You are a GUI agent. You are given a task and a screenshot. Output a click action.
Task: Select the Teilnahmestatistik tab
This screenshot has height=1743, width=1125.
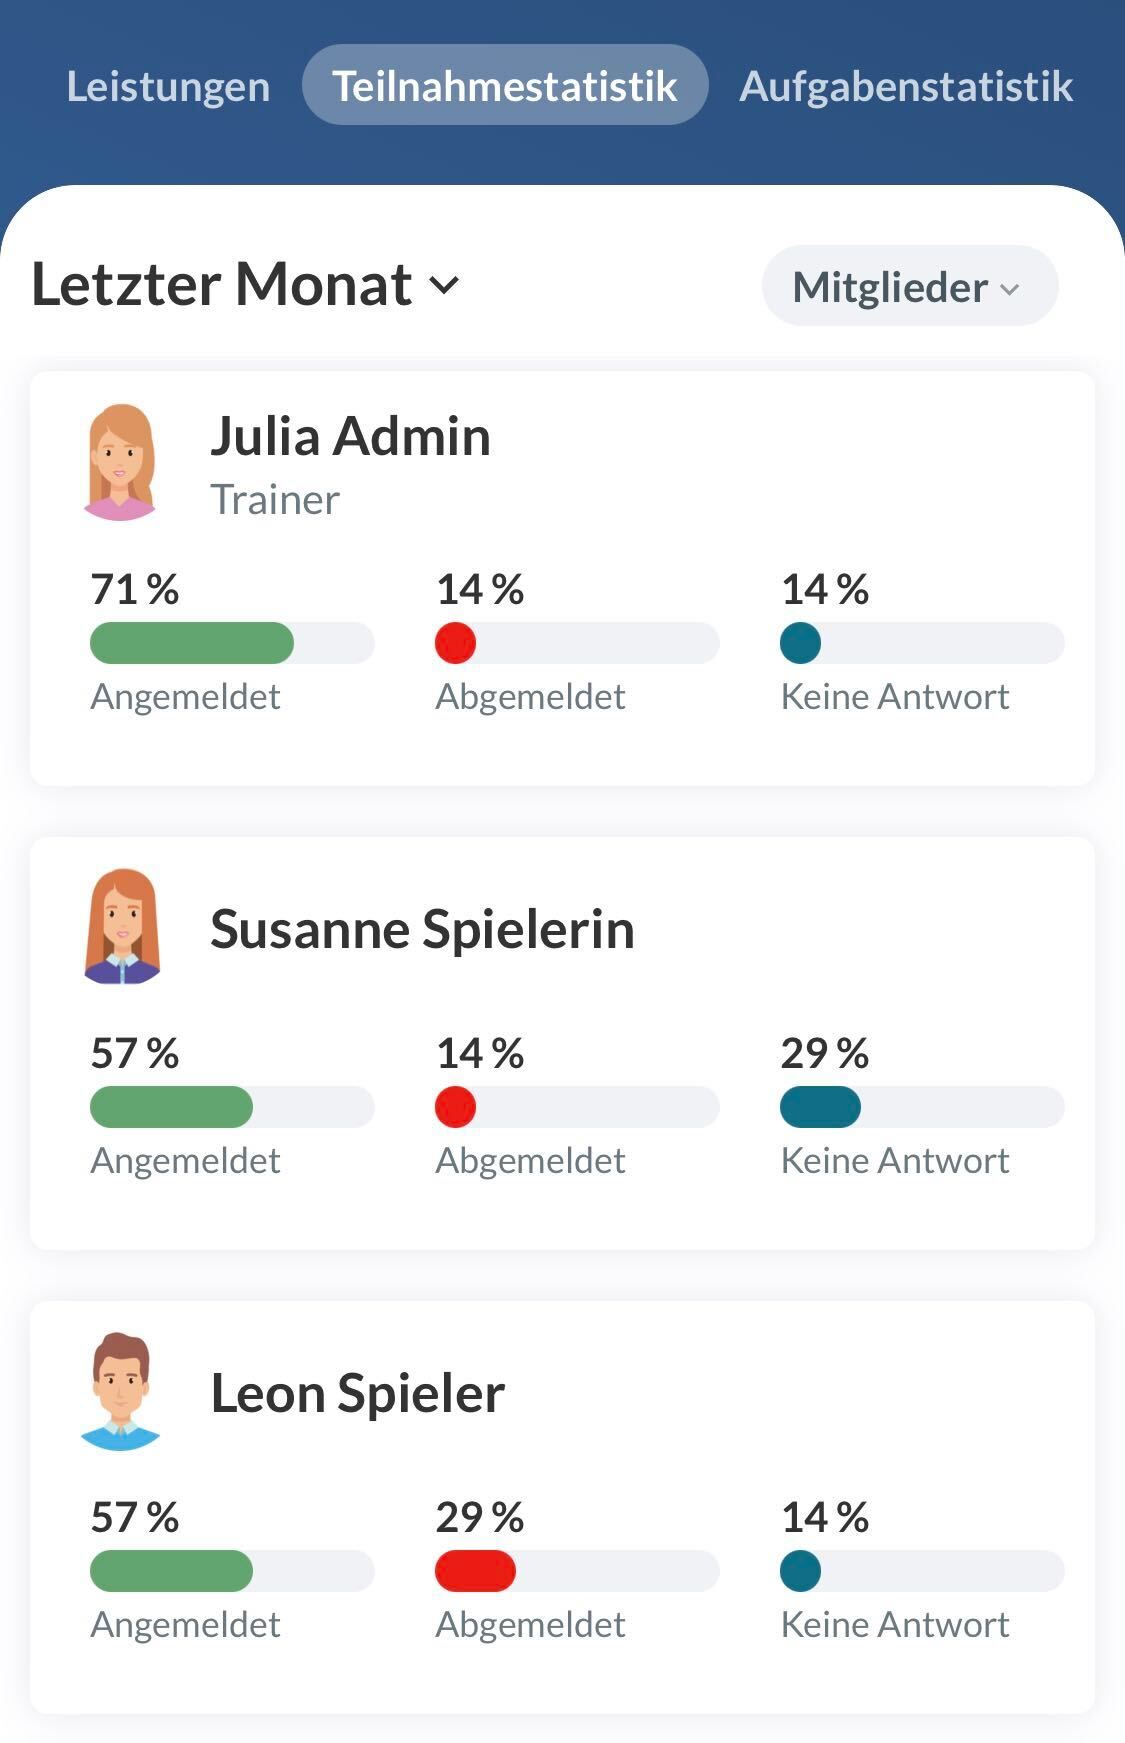click(505, 86)
